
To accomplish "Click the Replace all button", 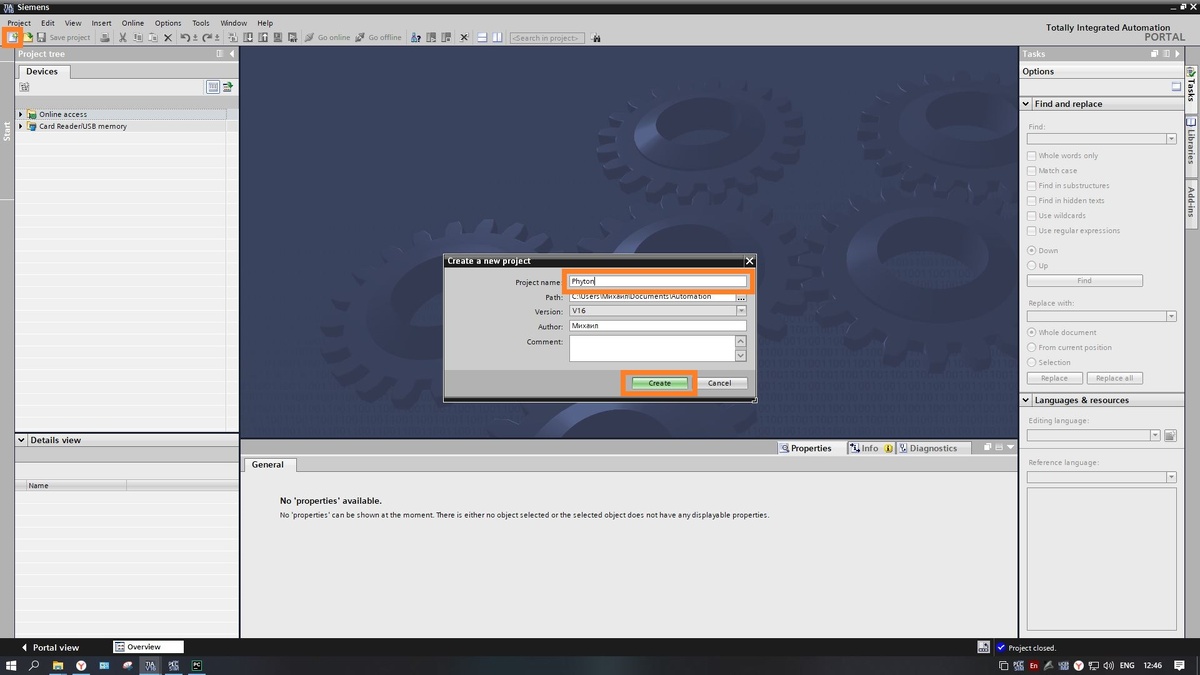I will coord(1114,378).
